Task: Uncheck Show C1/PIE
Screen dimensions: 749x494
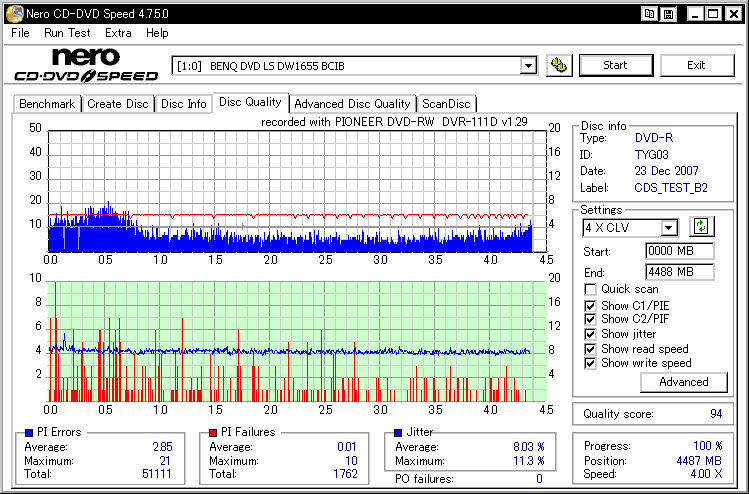Action: tap(590, 306)
